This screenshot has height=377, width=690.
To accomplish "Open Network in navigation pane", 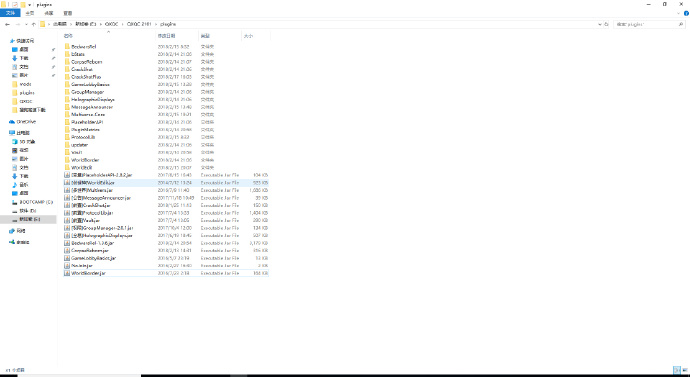I will pos(18,231).
